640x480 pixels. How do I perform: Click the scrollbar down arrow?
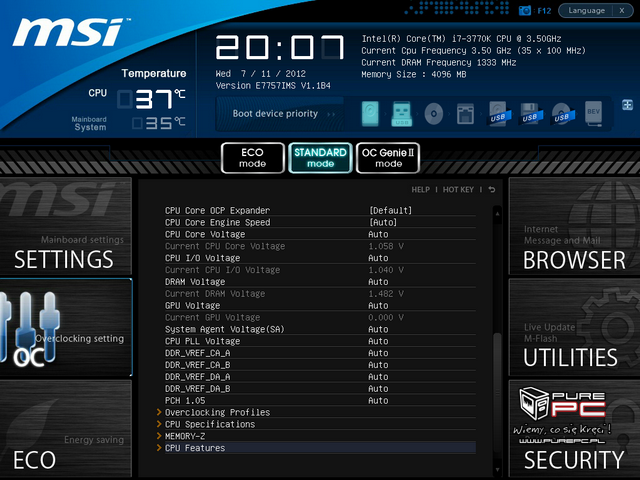pyautogui.click(x=497, y=470)
